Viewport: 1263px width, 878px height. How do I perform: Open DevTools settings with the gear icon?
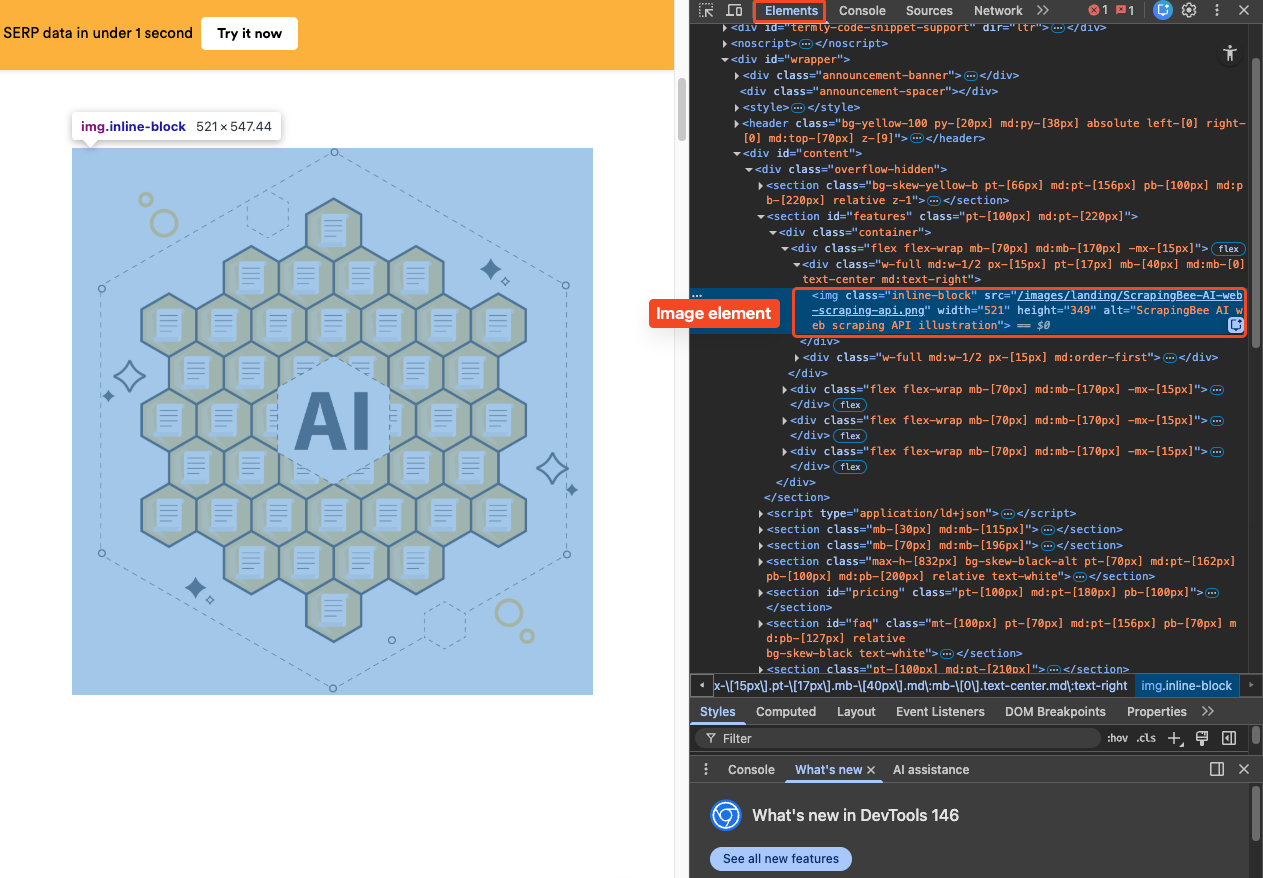[x=1189, y=10]
